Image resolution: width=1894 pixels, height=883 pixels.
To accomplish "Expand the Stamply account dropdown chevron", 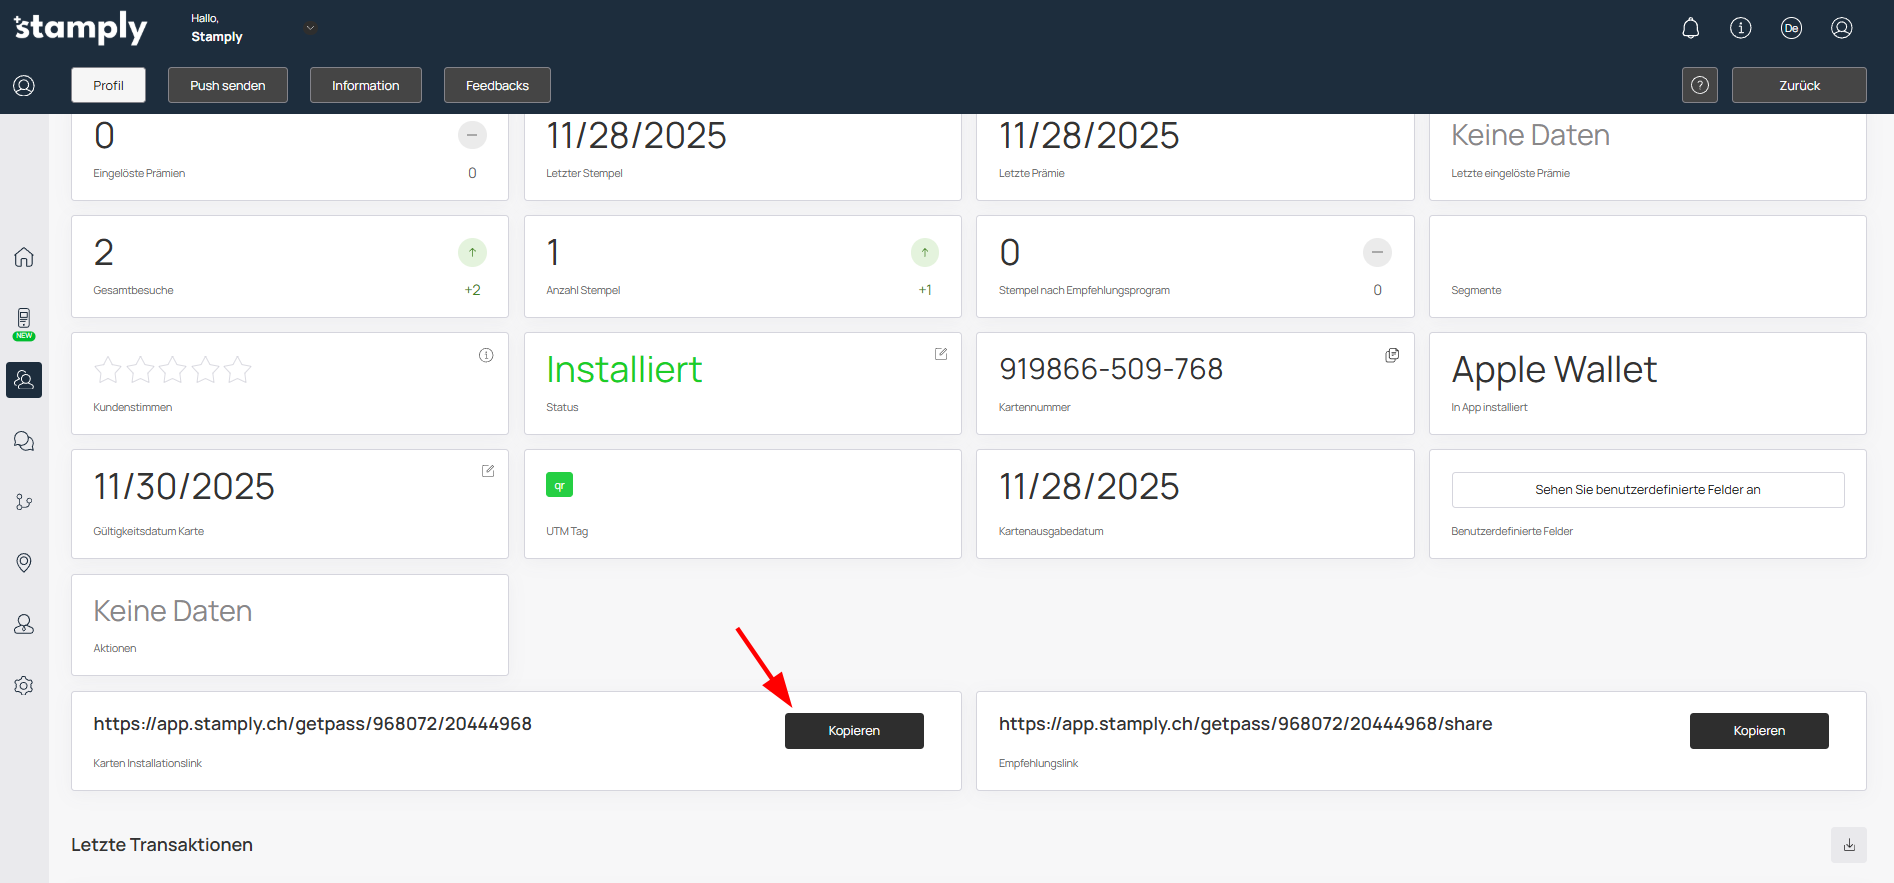I will [311, 28].
